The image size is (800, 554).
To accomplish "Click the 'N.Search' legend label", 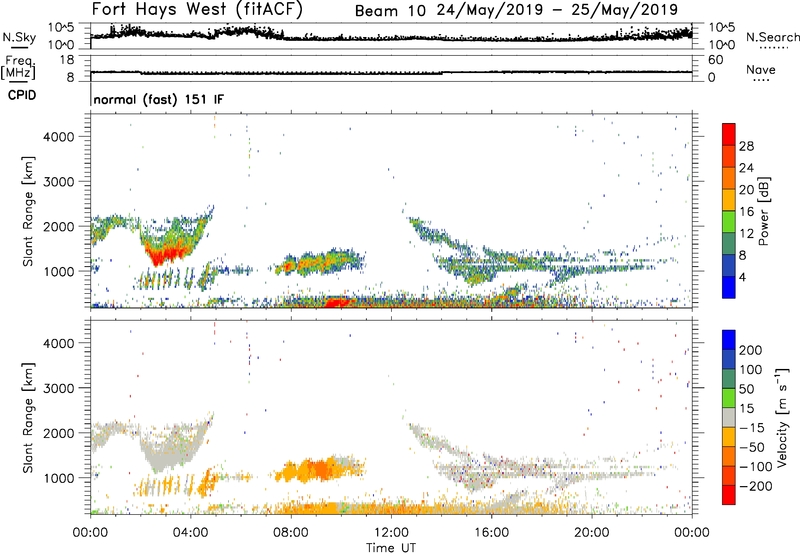I will tap(772, 37).
